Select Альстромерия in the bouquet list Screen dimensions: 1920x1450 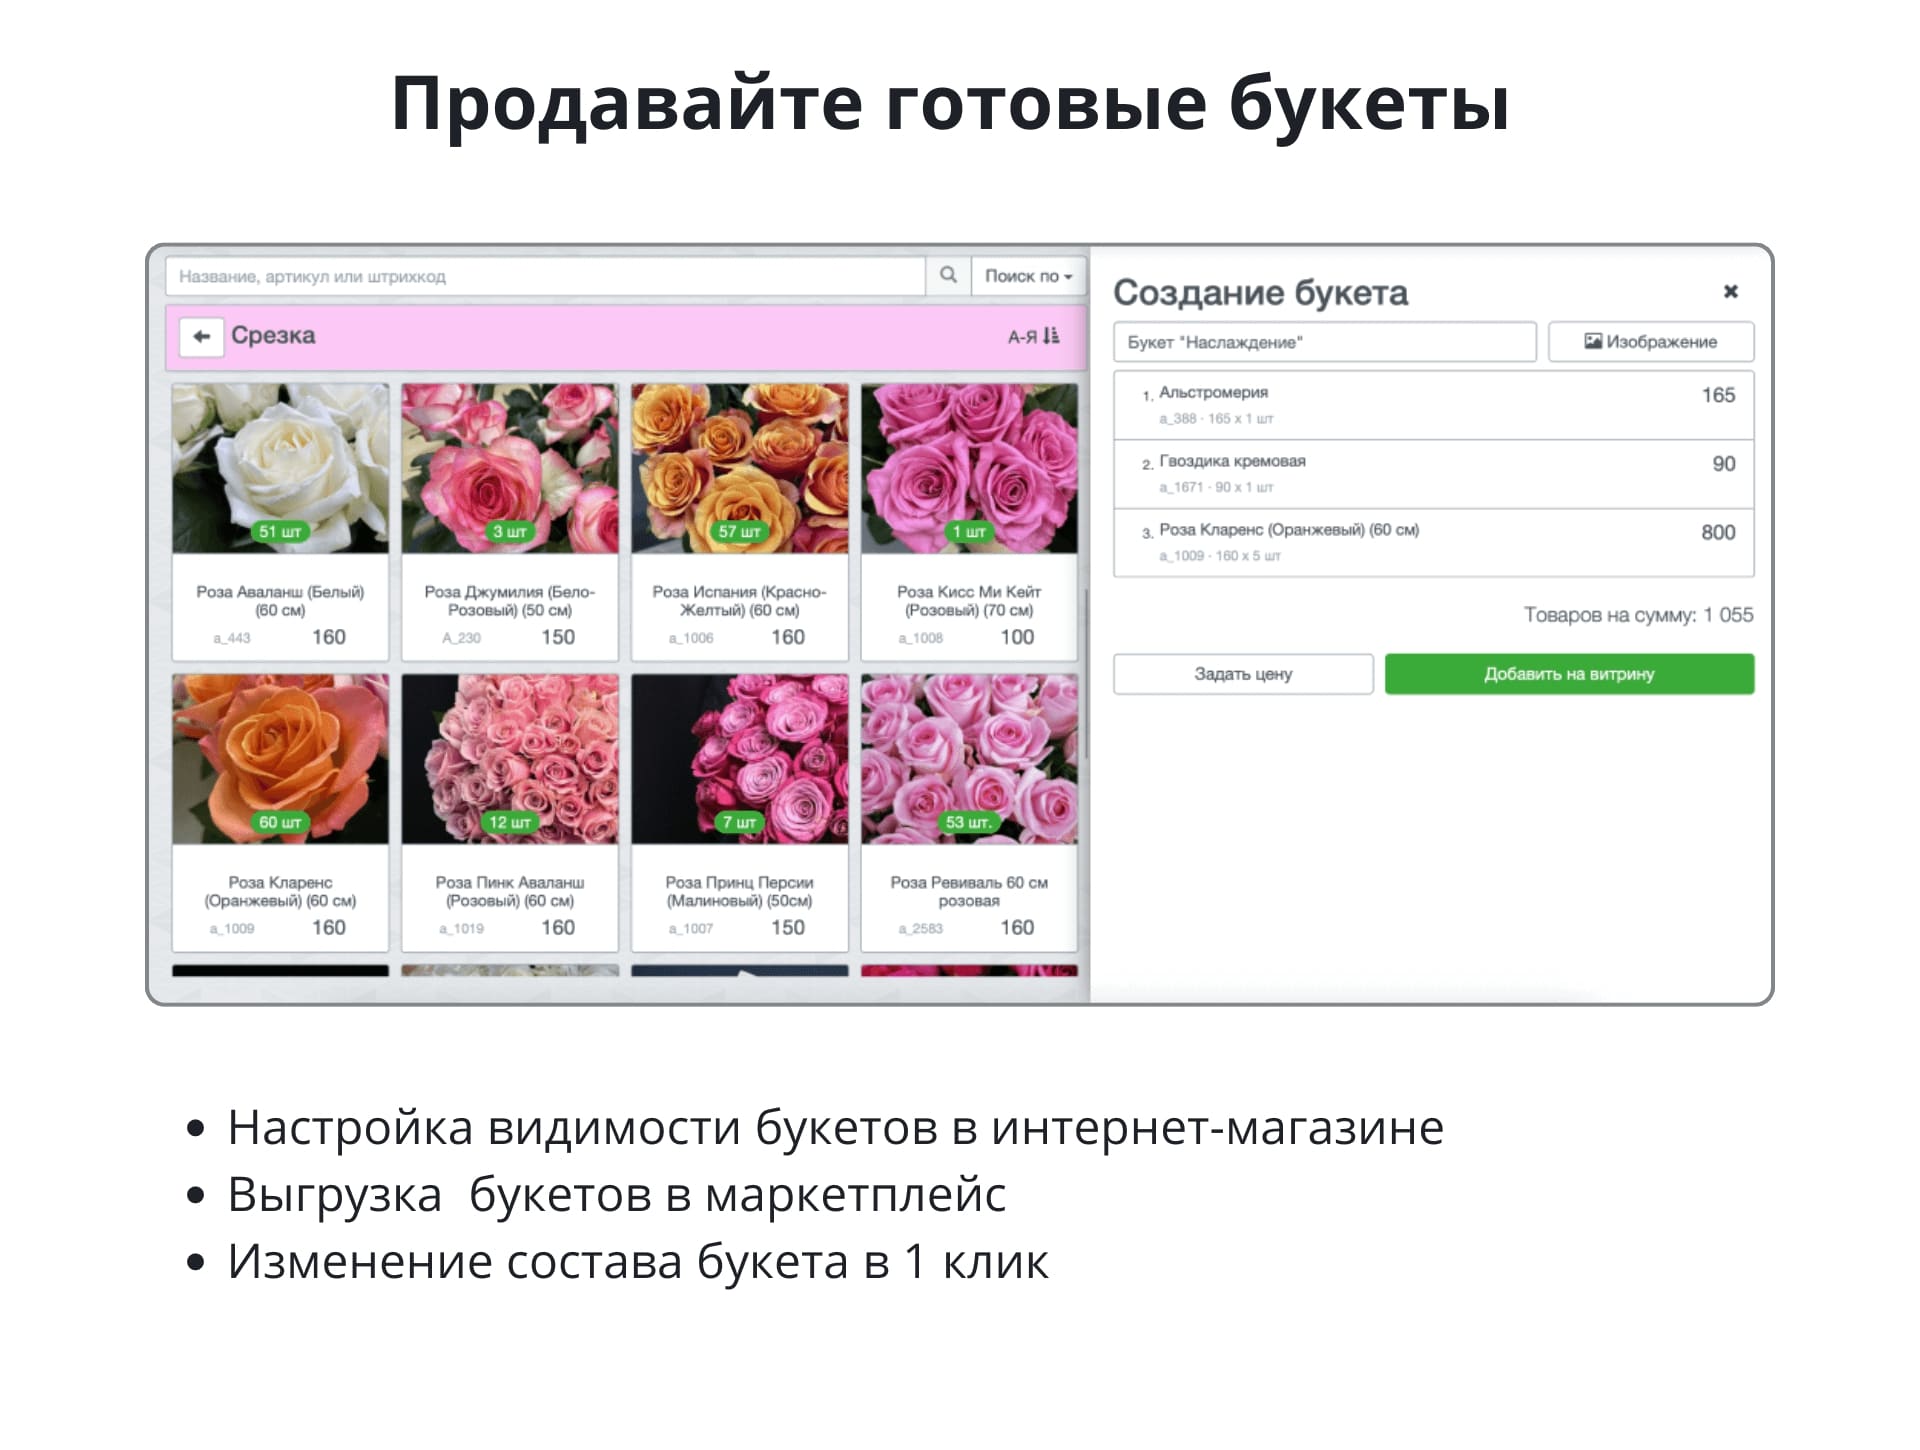[x=1430, y=403]
